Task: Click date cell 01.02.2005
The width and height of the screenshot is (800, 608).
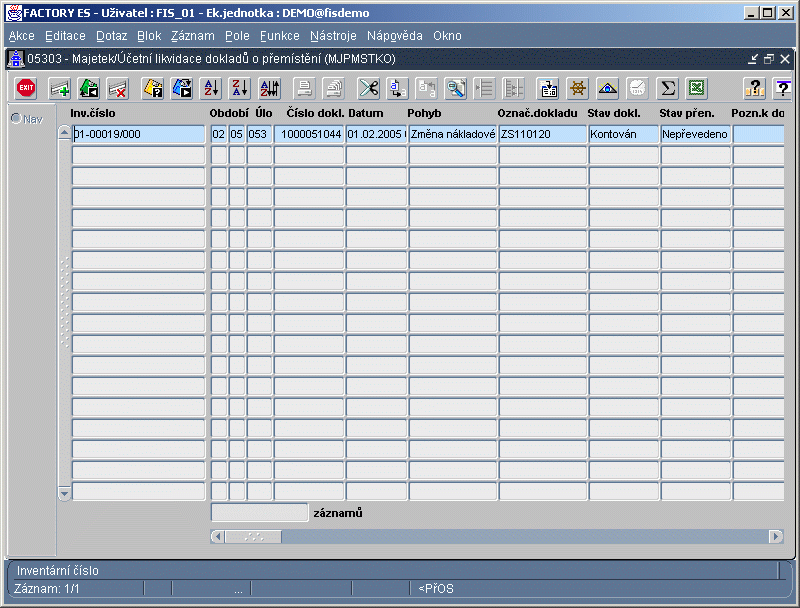Action: point(377,134)
